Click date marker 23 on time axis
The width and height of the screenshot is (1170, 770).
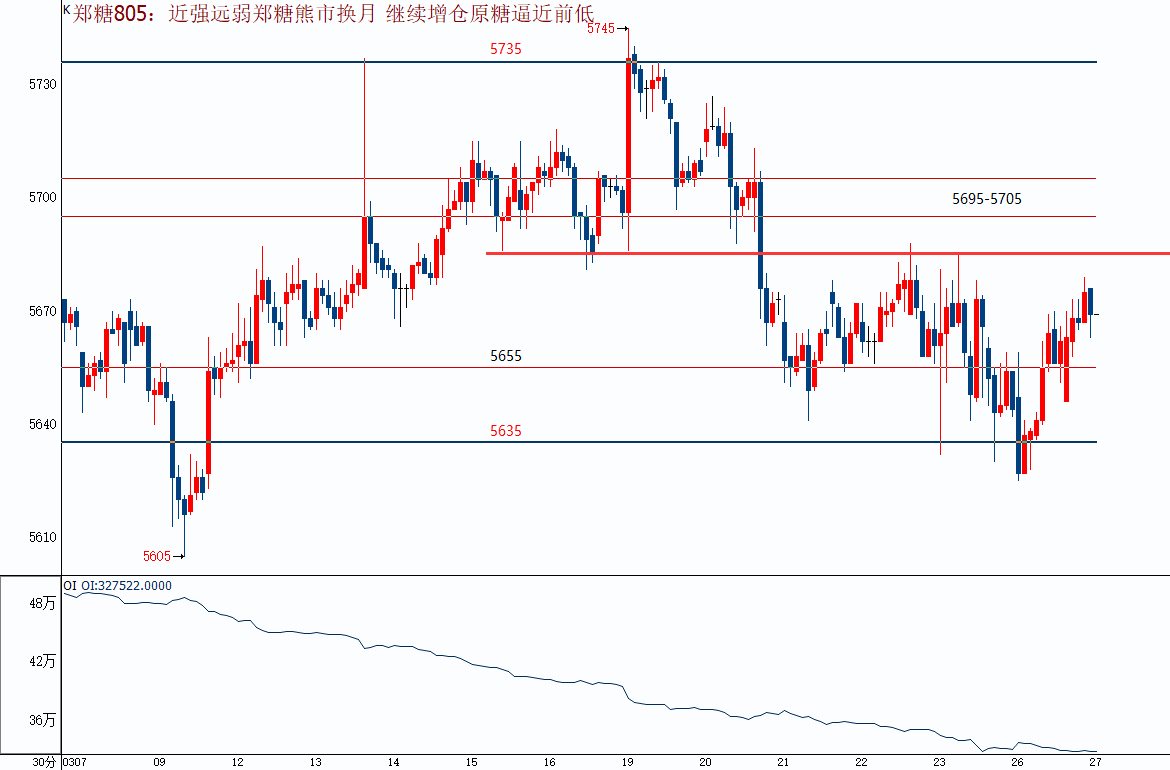(939, 762)
